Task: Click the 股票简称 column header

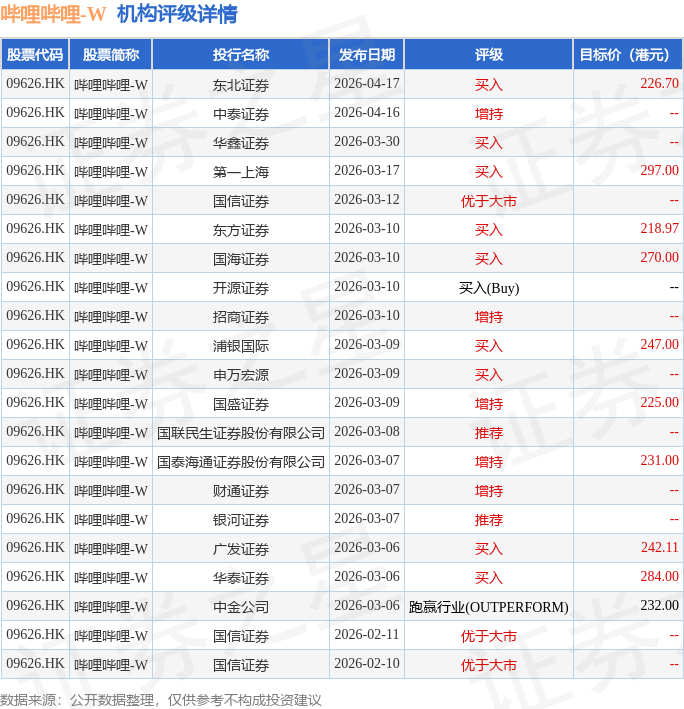Action: 111,55
